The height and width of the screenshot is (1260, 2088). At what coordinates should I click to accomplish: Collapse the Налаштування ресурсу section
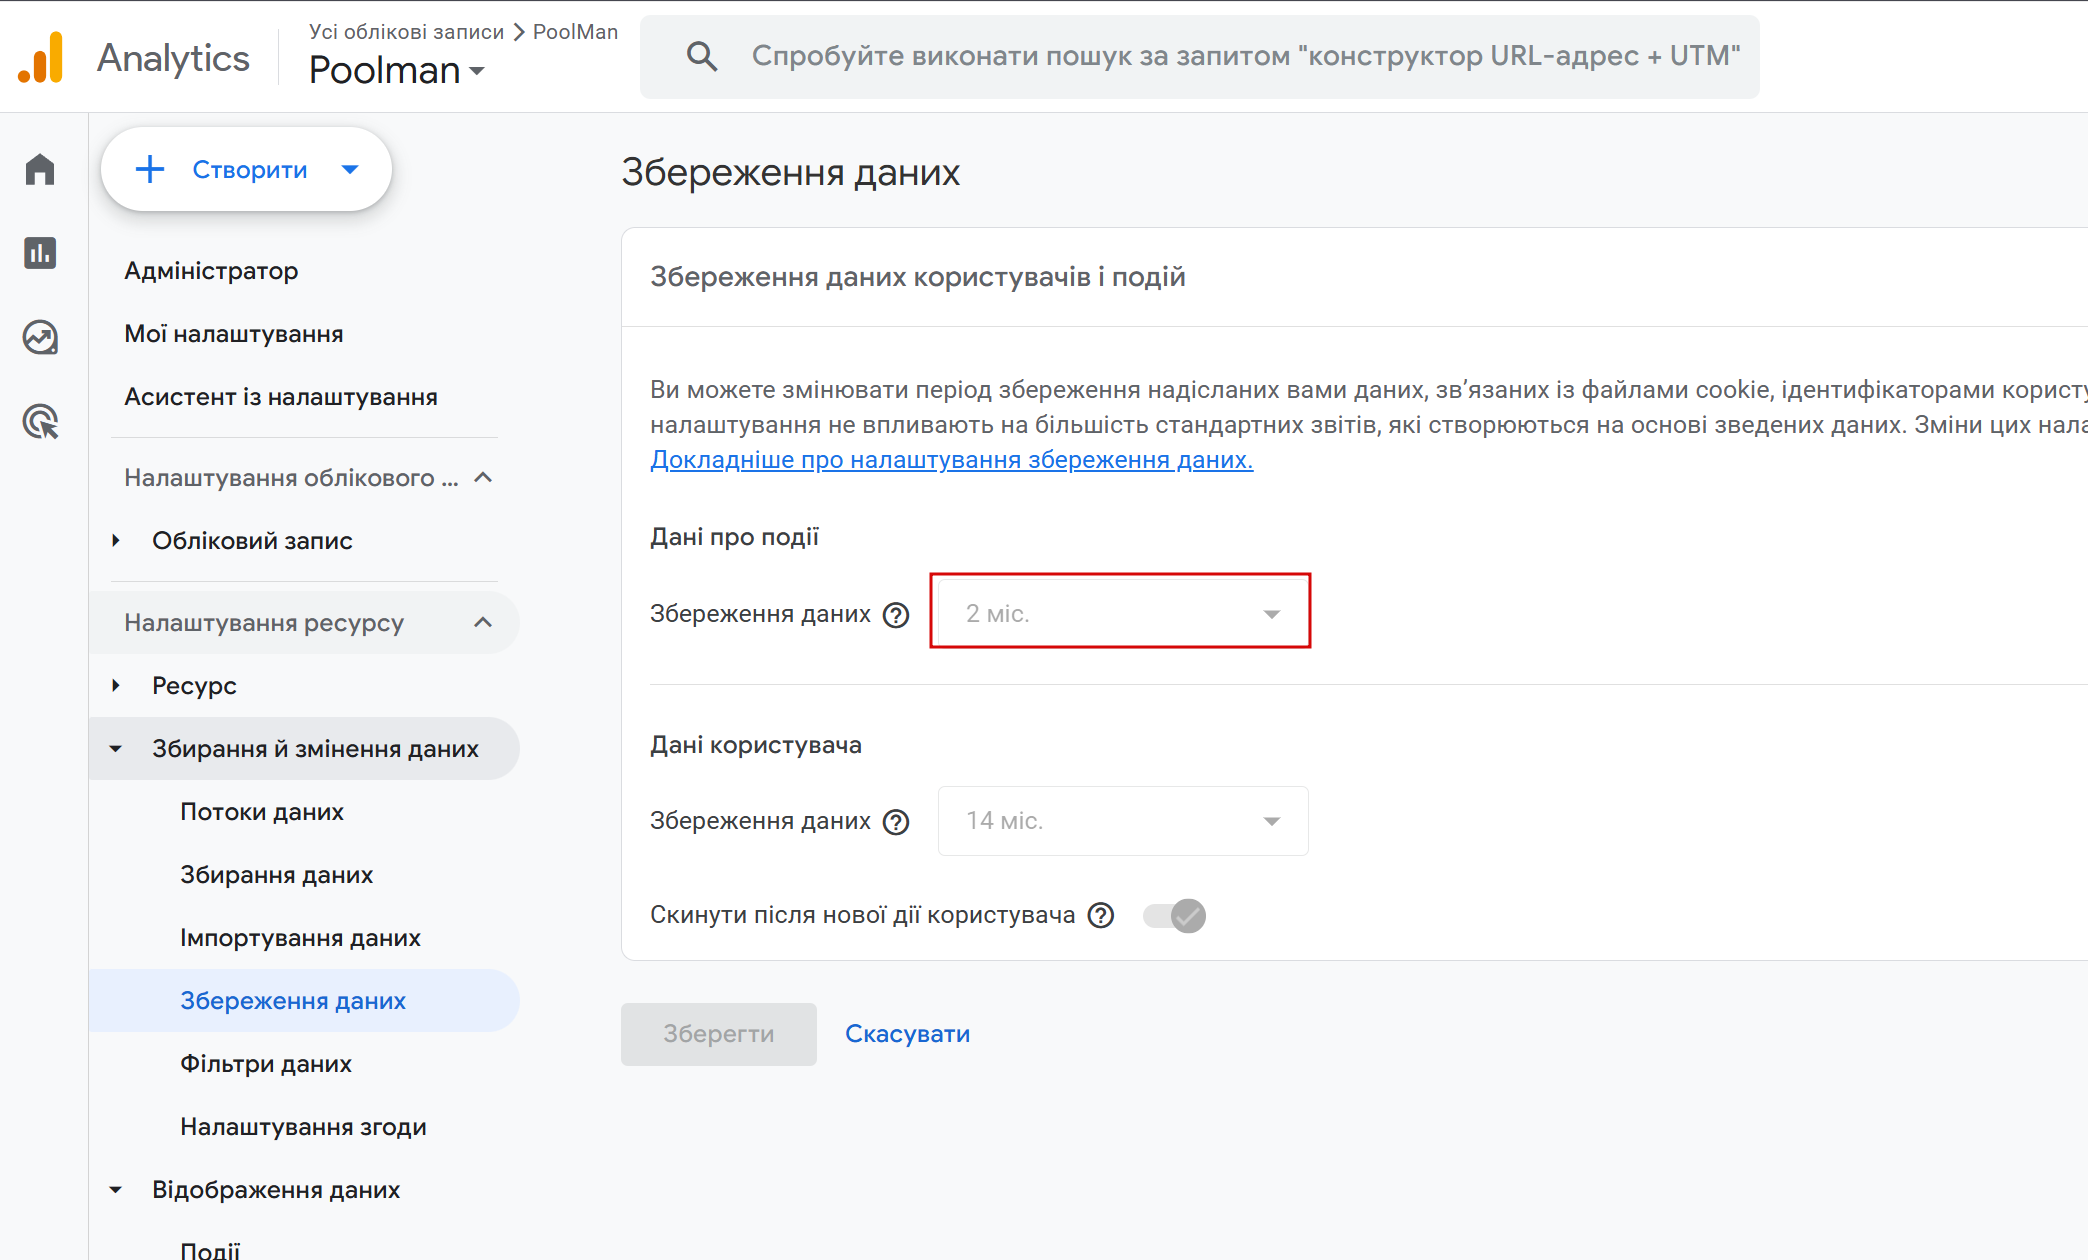point(483,622)
